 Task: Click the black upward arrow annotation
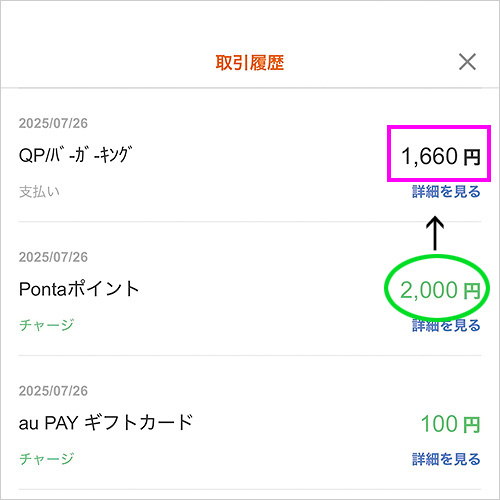point(435,233)
